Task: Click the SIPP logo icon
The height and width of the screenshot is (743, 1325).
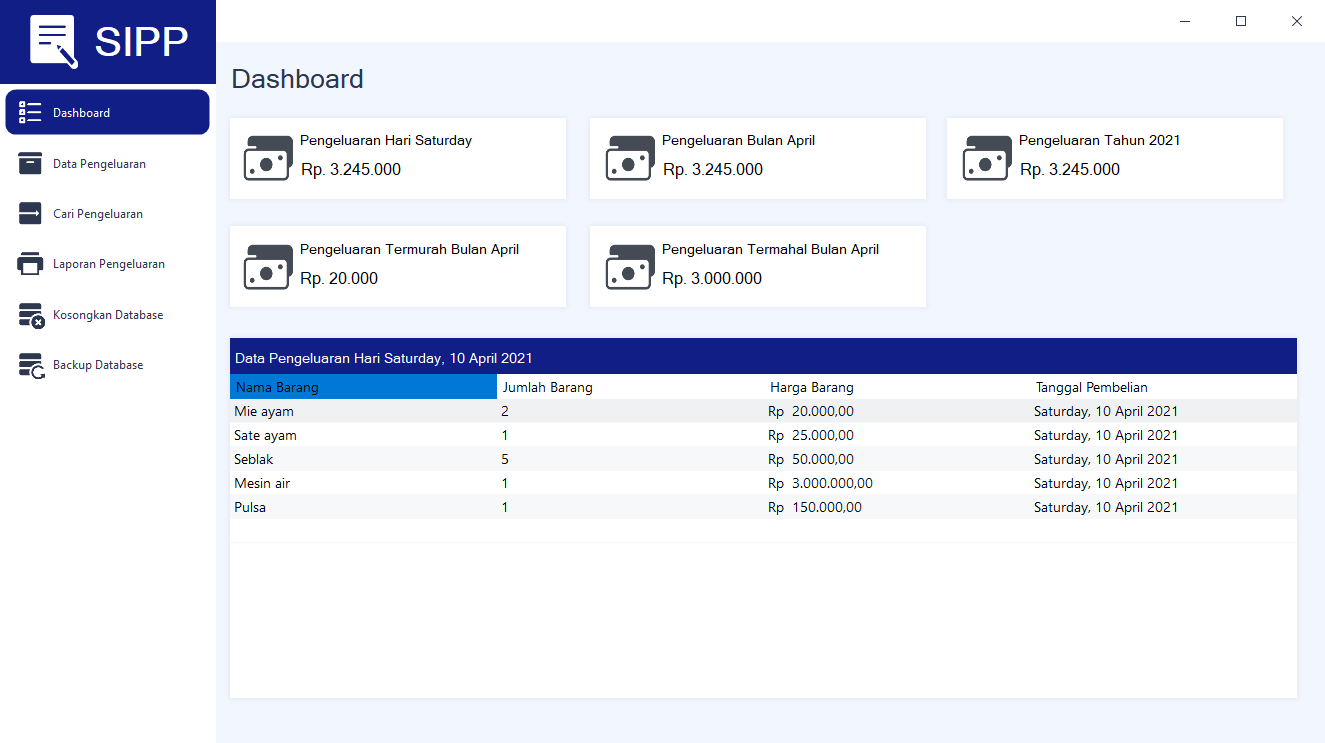Action: click(54, 42)
